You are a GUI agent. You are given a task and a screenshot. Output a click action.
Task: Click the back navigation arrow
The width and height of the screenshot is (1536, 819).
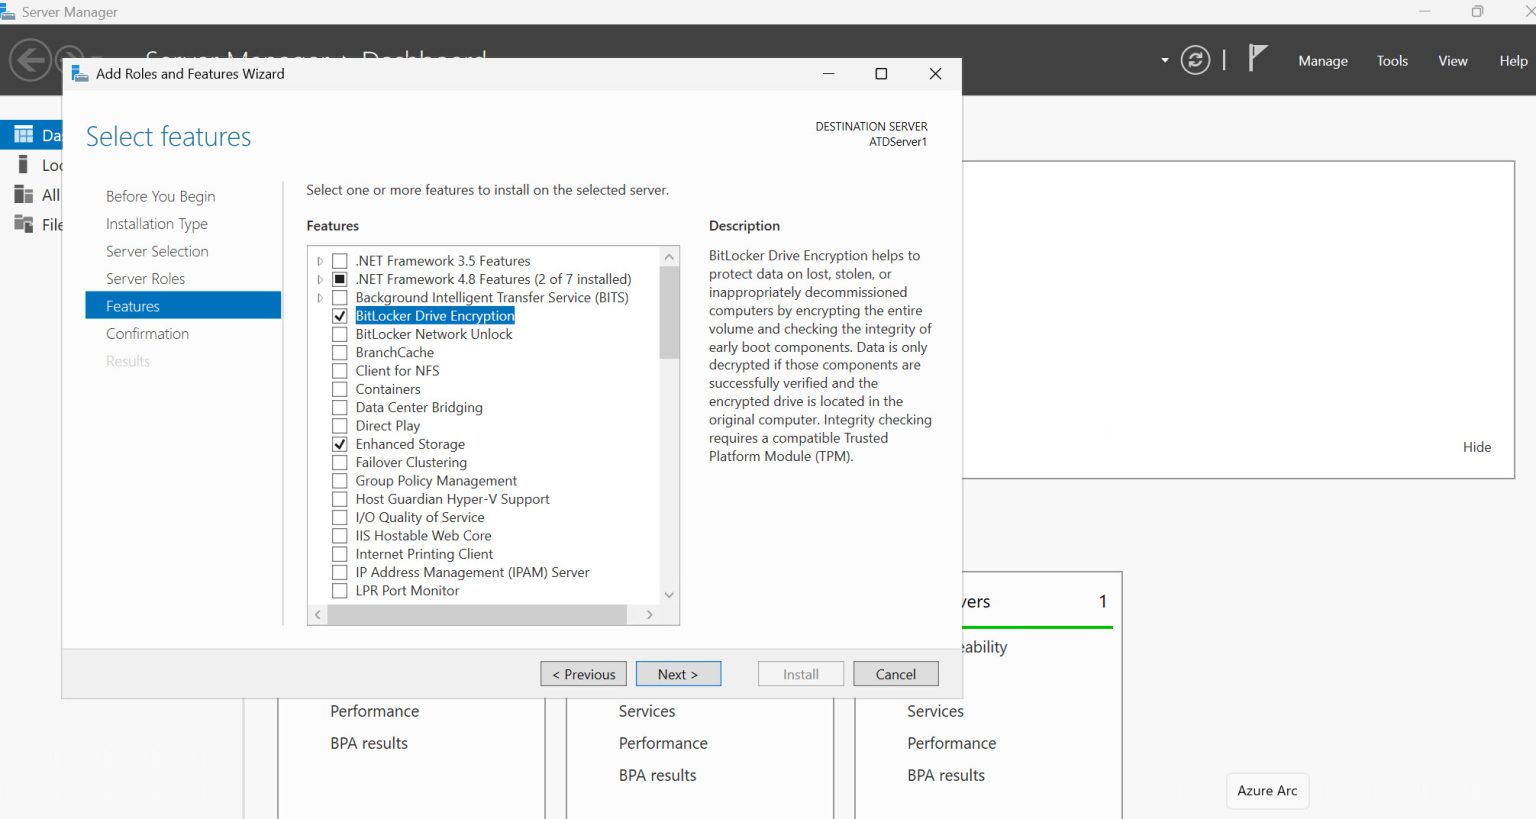[30, 60]
